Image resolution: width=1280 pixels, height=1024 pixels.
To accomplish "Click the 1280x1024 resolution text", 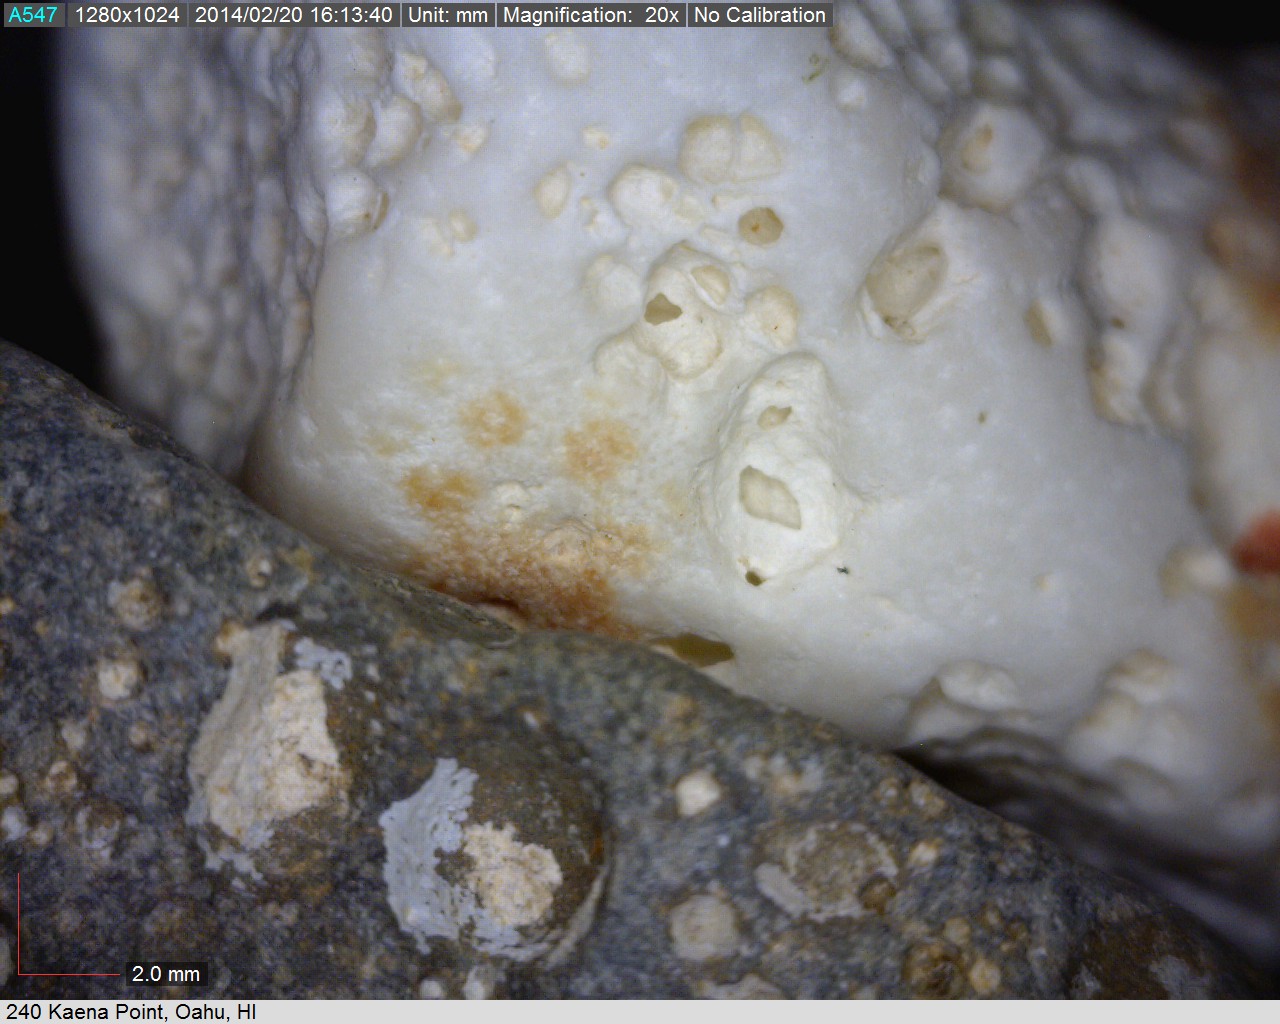I will pyautogui.click(x=127, y=15).
